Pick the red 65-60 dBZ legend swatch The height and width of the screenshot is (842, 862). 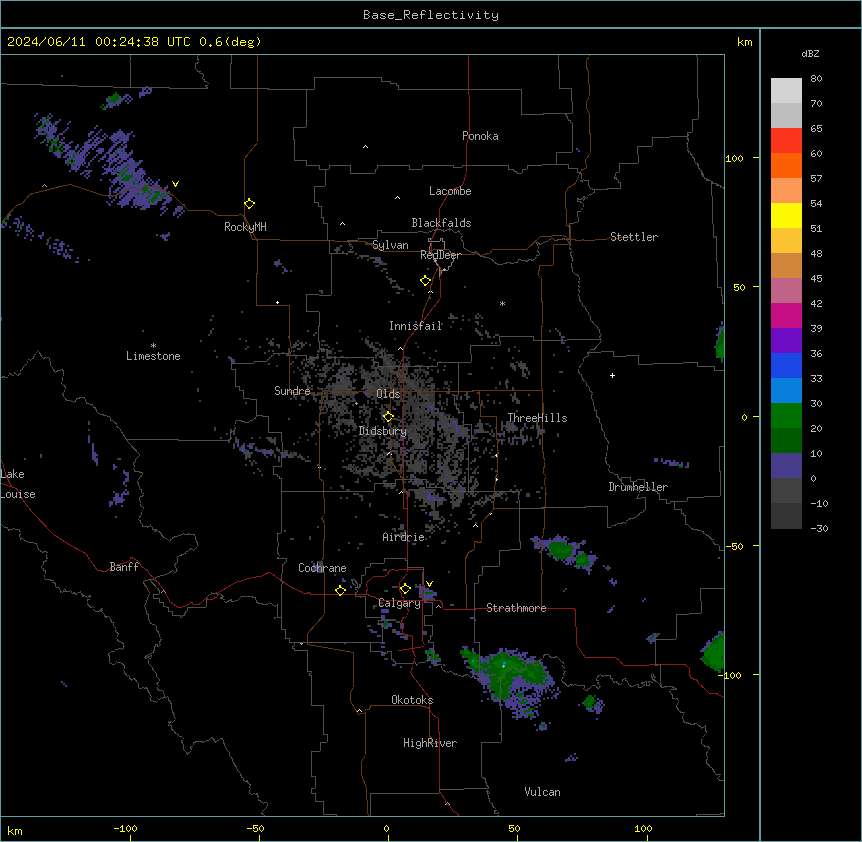click(786, 141)
